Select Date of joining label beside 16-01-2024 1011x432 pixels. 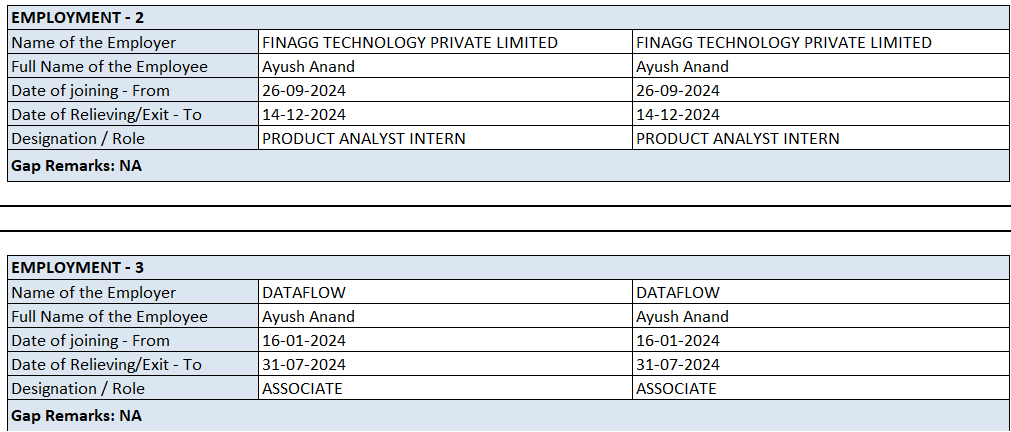point(90,340)
